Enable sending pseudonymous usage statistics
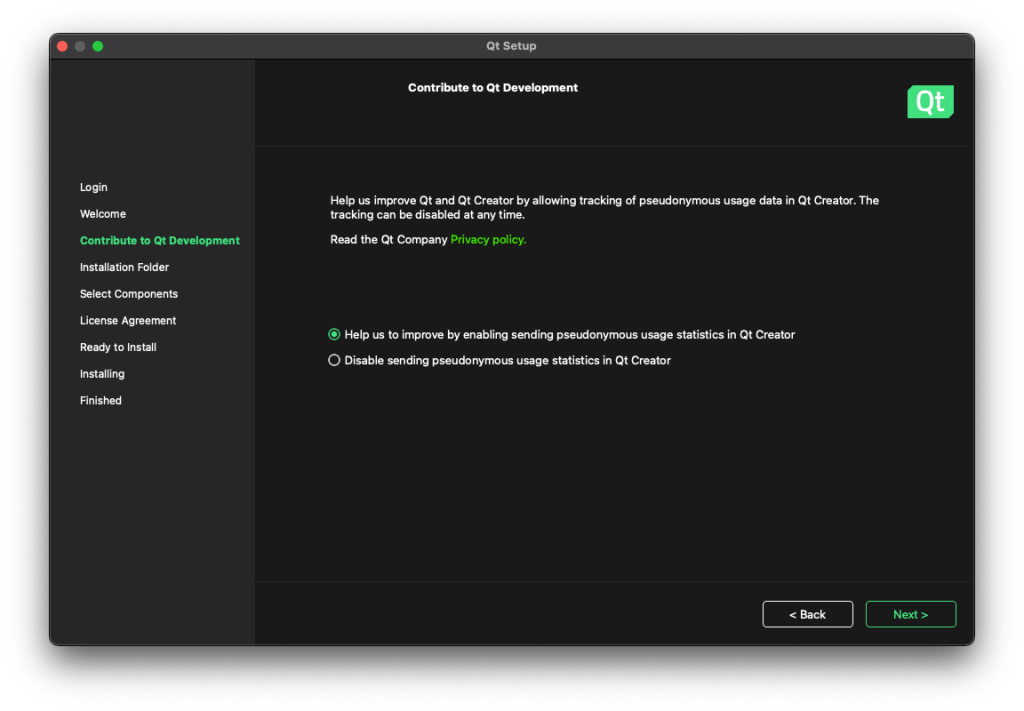The image size is (1024, 711). coord(335,334)
